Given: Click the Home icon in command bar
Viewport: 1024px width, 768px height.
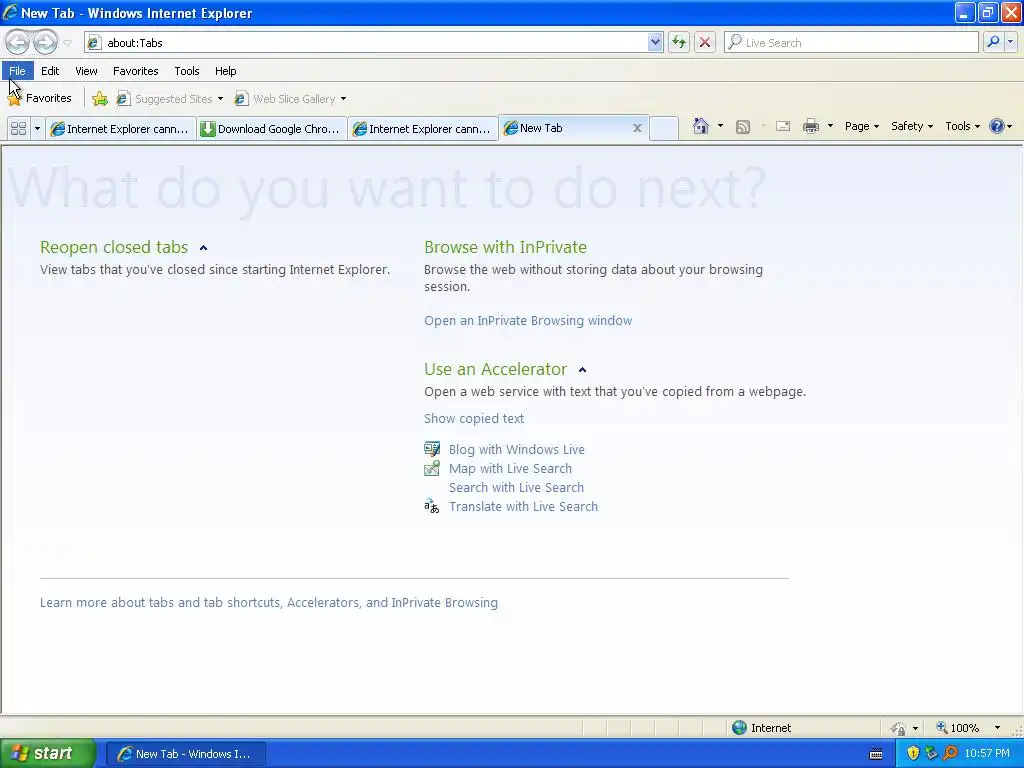Looking at the screenshot, I should point(701,126).
